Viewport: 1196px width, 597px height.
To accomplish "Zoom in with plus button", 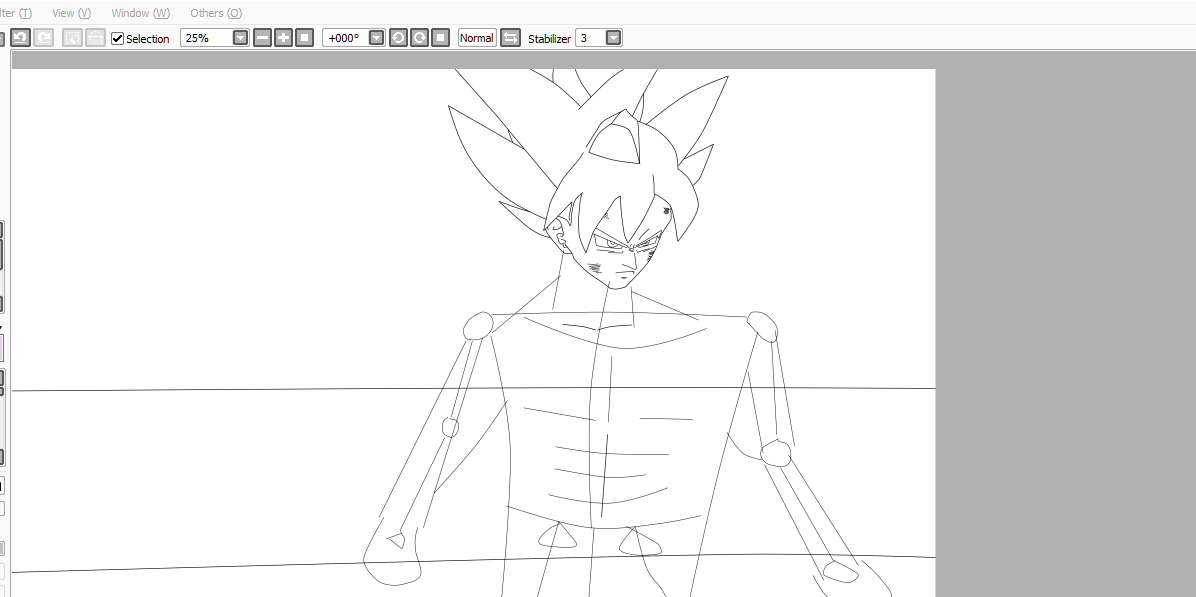I will [283, 37].
